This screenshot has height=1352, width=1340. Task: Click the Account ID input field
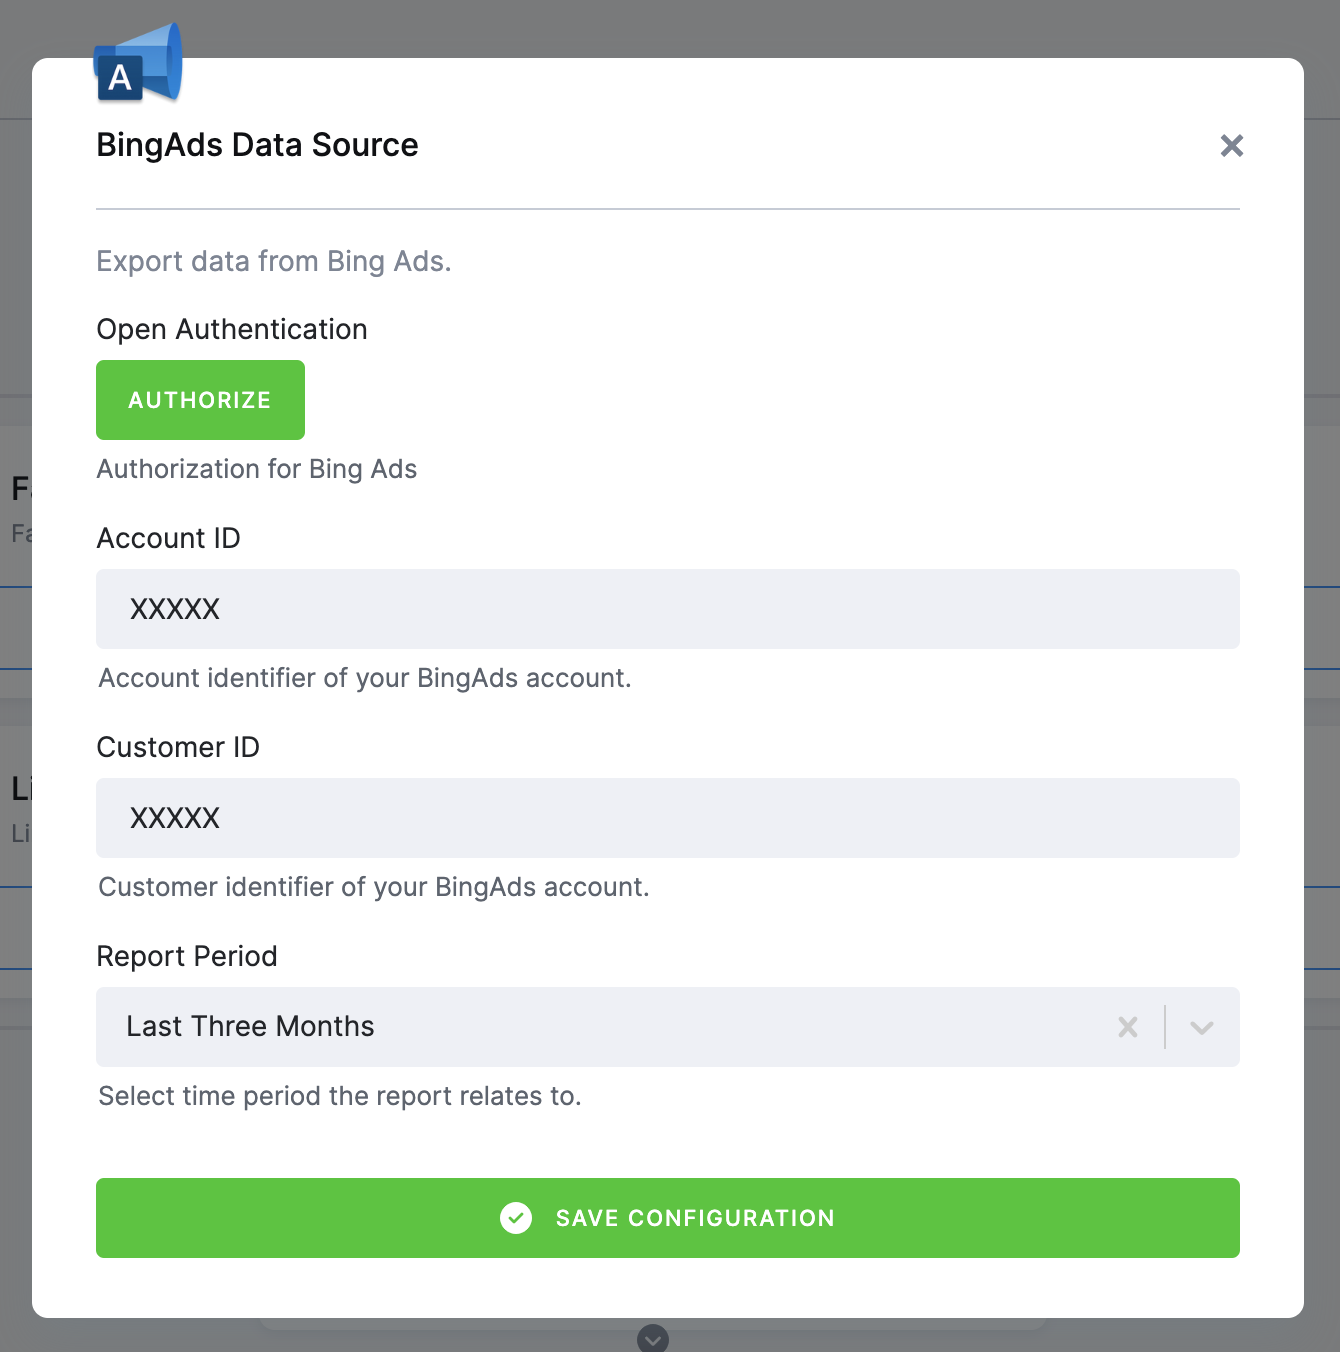pyautogui.click(x=668, y=609)
